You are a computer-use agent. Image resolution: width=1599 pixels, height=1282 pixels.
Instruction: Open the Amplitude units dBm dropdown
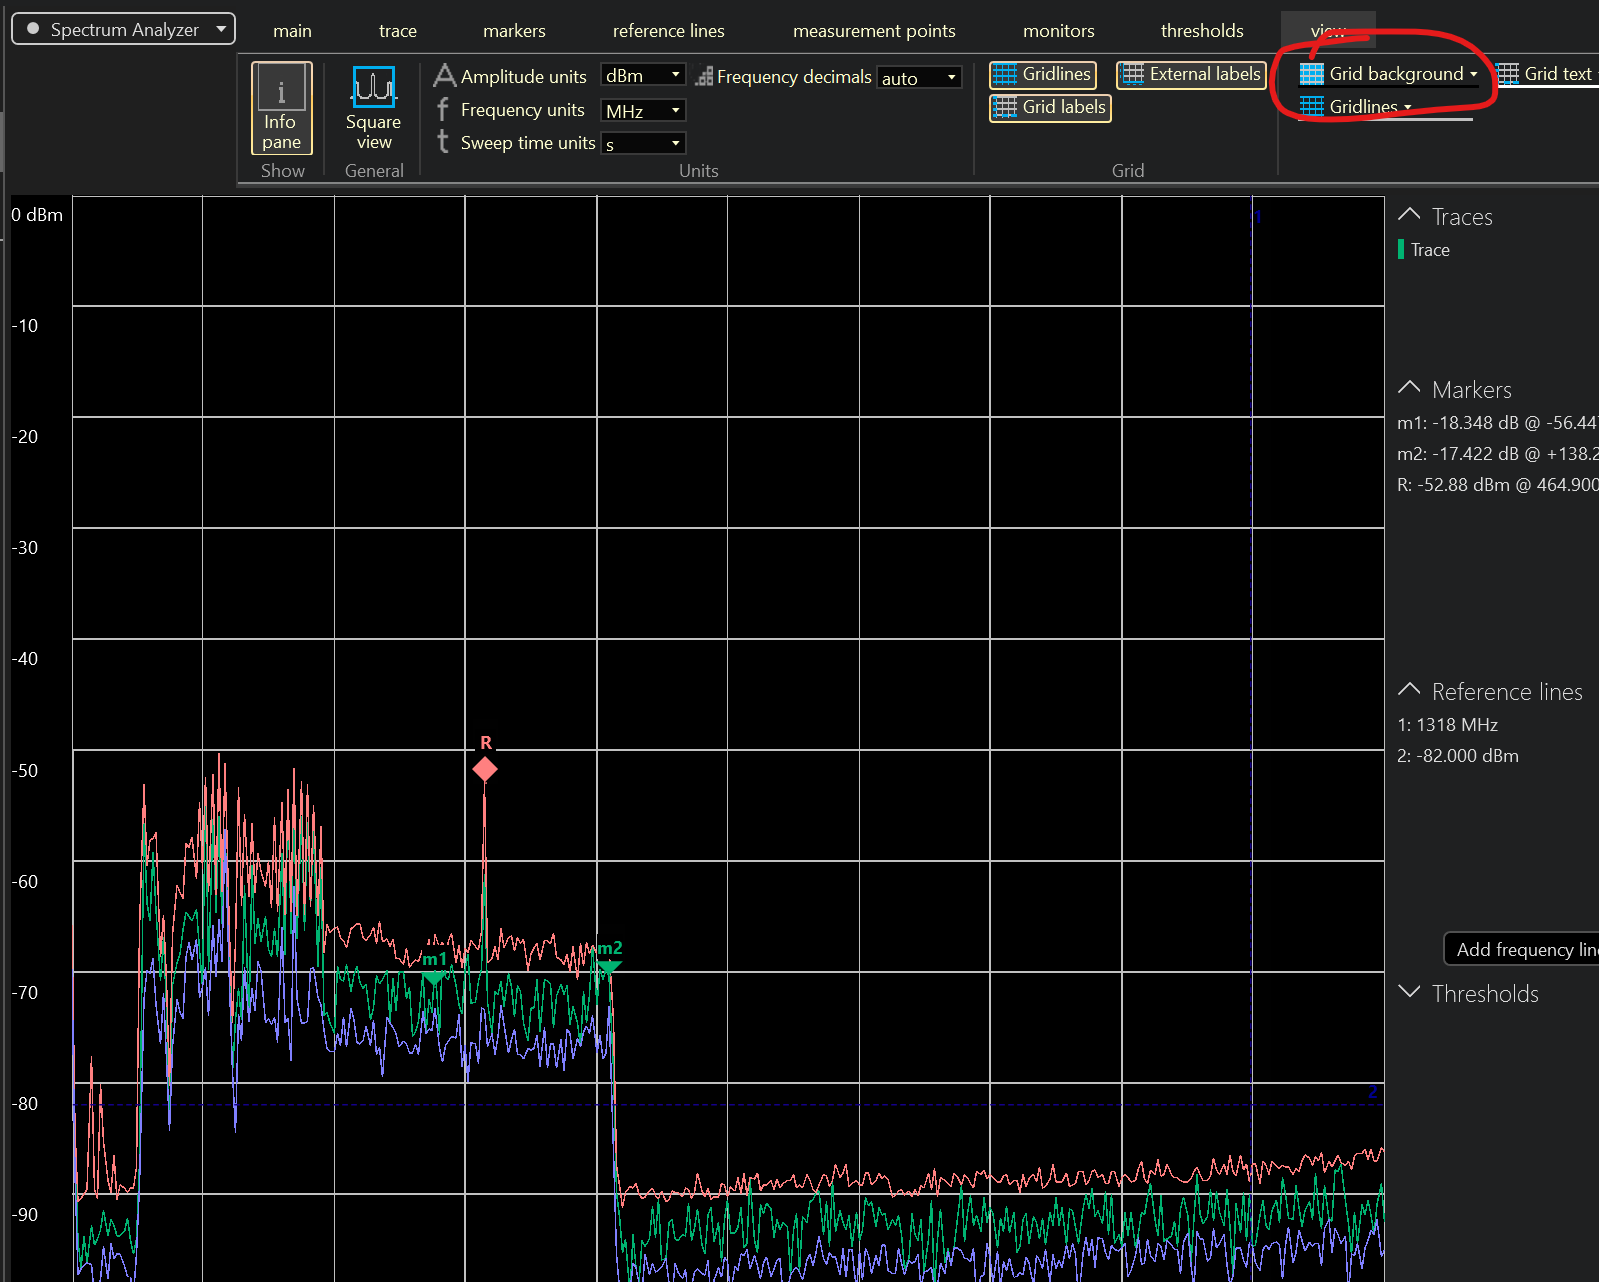[x=643, y=76]
